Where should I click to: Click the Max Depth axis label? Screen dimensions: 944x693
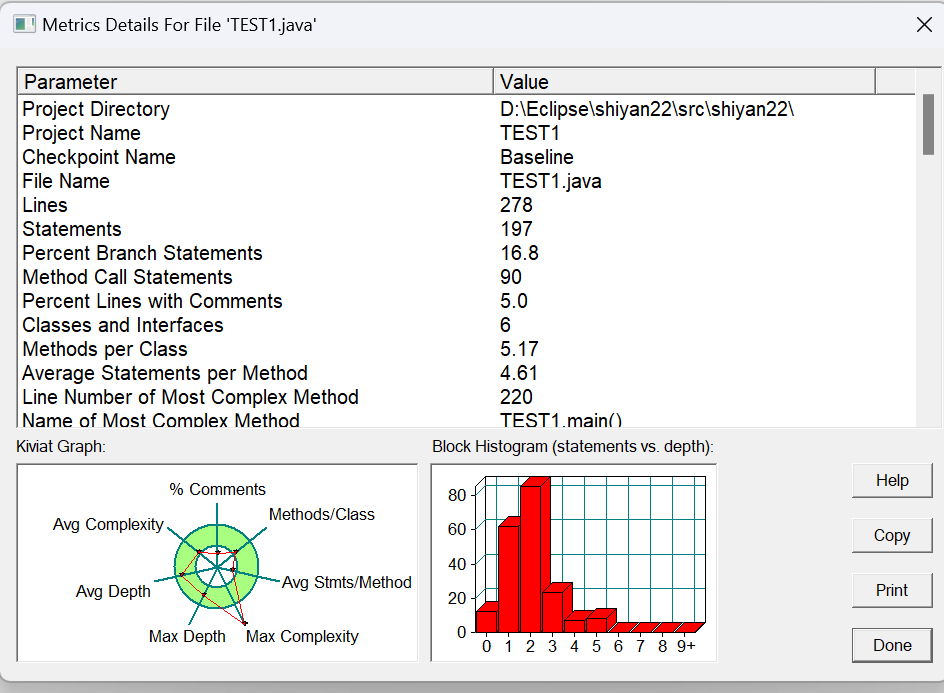tap(187, 636)
